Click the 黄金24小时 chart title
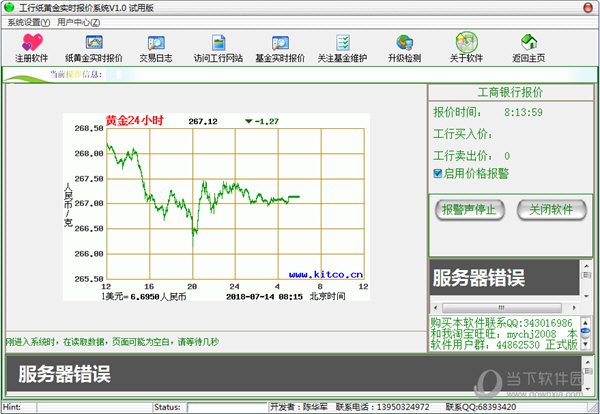Image resolution: width=600 pixels, height=414 pixels. pos(135,121)
